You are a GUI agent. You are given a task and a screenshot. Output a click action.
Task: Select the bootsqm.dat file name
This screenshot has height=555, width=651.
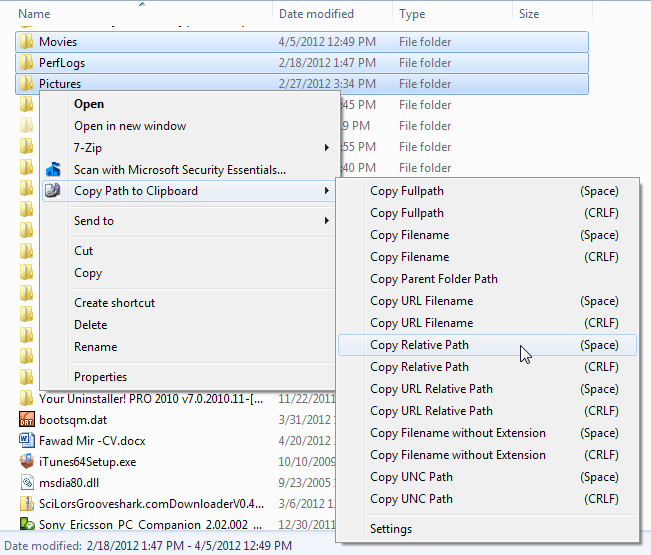pyautogui.click(x=73, y=420)
